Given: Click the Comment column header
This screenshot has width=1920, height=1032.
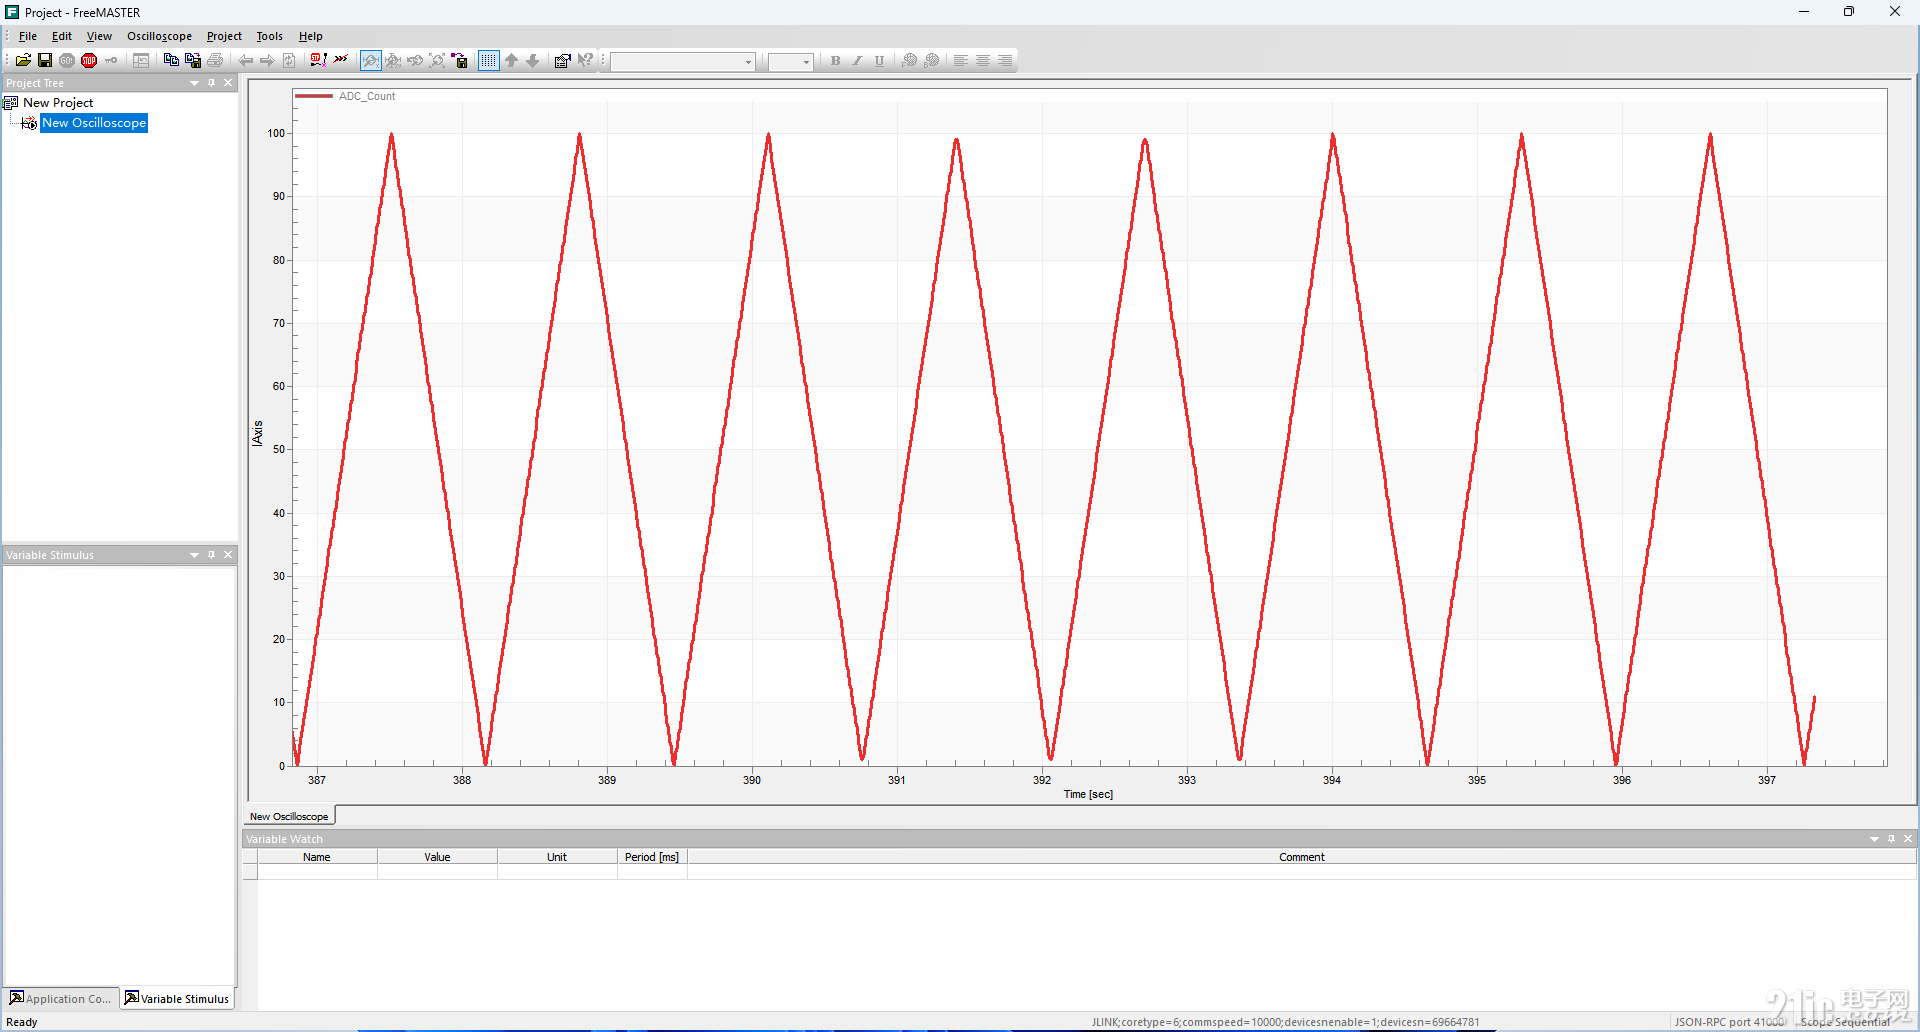Looking at the screenshot, I should pos(1302,857).
